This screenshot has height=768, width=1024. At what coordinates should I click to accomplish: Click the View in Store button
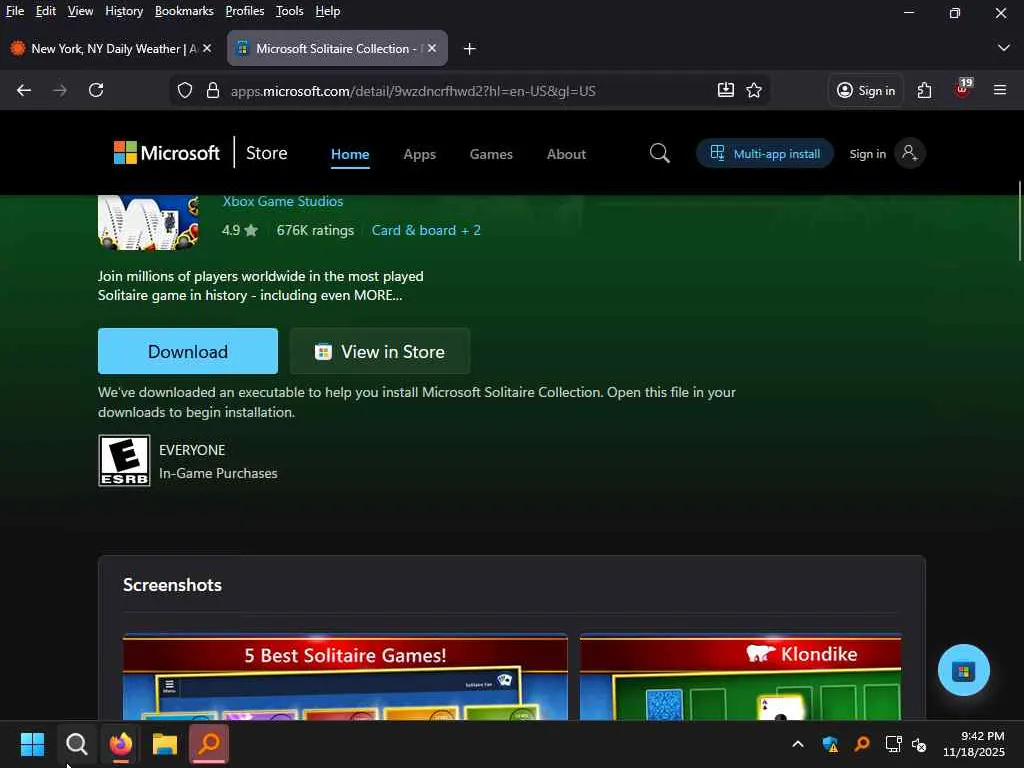pyautogui.click(x=380, y=351)
